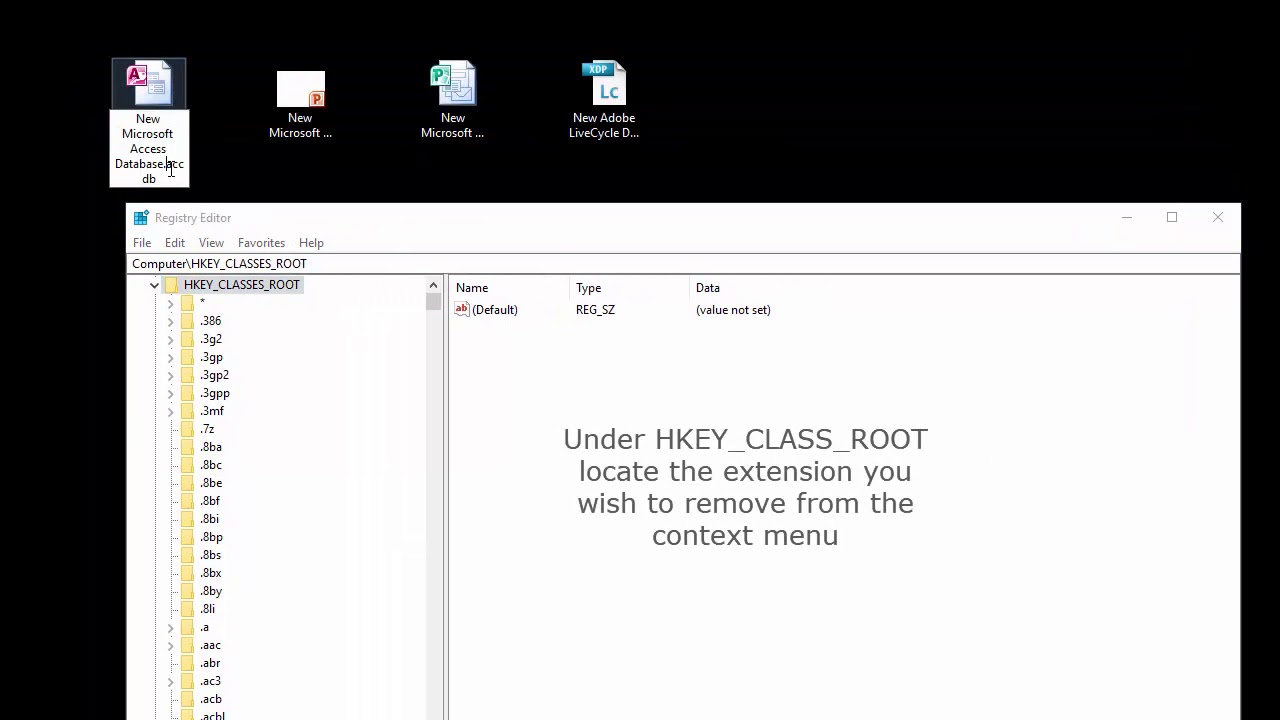Select the .8ba key
This screenshot has height=720, width=1280.
pos(211,447)
